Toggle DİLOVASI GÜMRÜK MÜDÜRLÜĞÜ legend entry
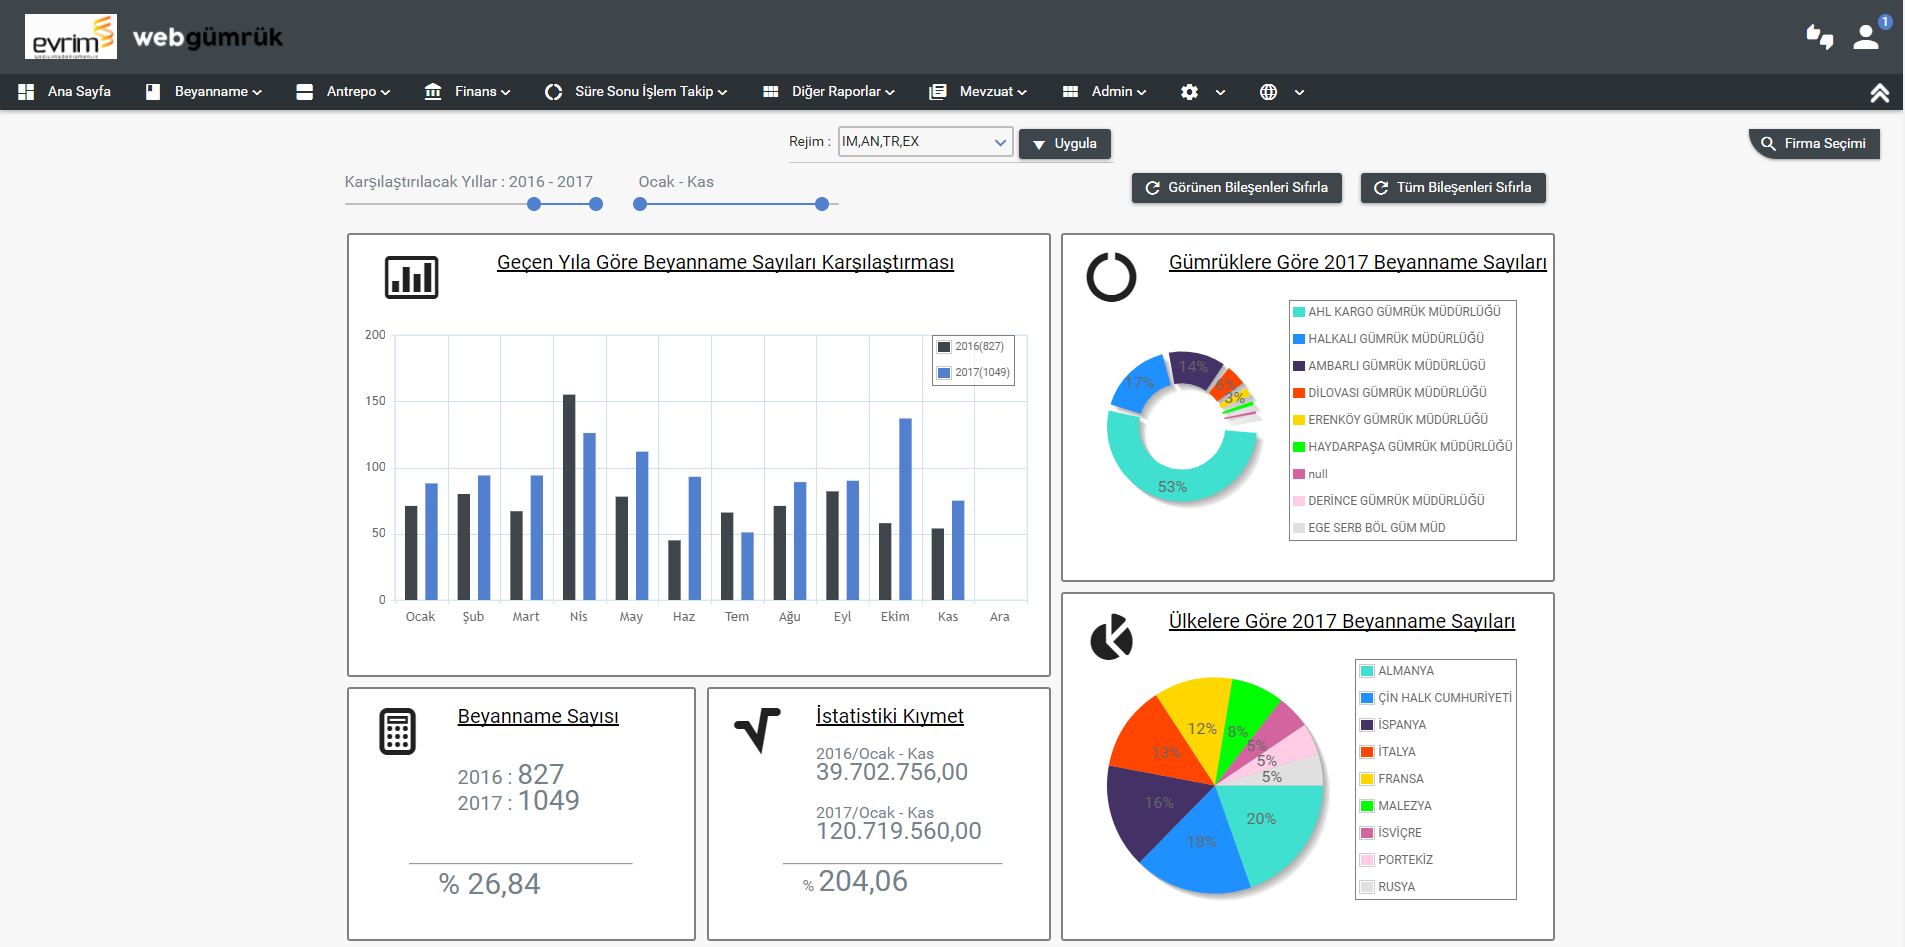The image size is (1905, 947). pos(1390,393)
